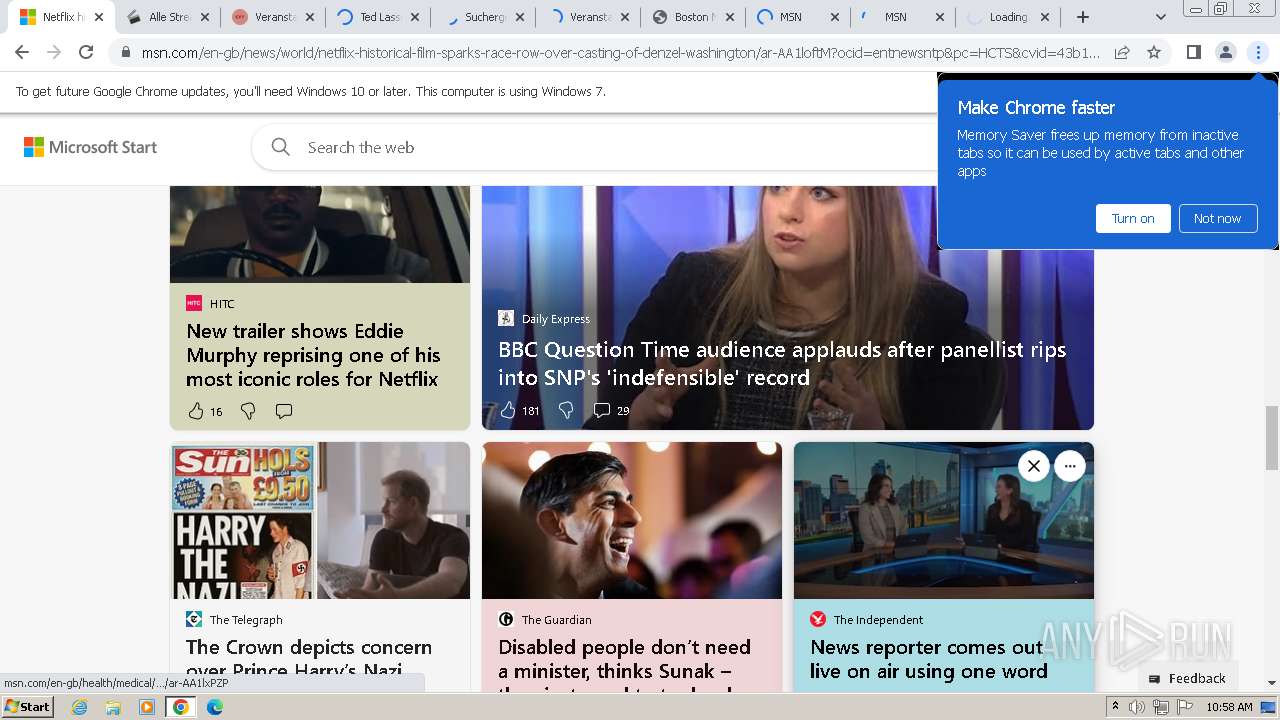Open the BBC Question Time headline

coord(782,363)
